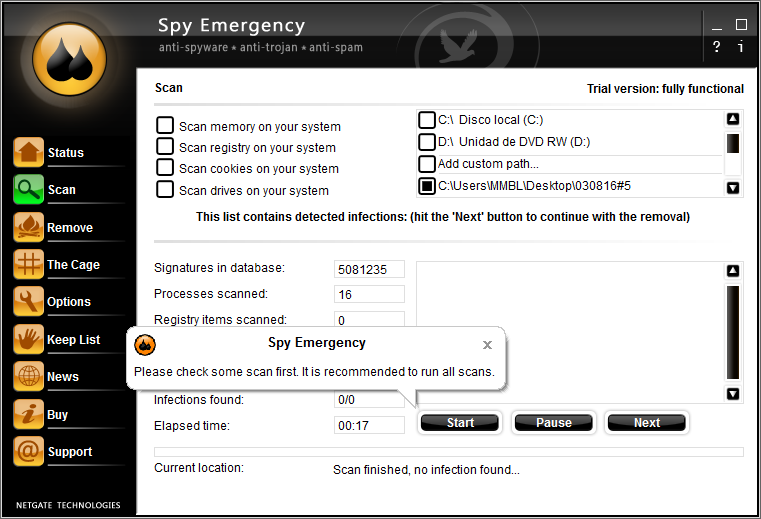Click the Buy info icon
761x519 pixels.
[x=29, y=415]
